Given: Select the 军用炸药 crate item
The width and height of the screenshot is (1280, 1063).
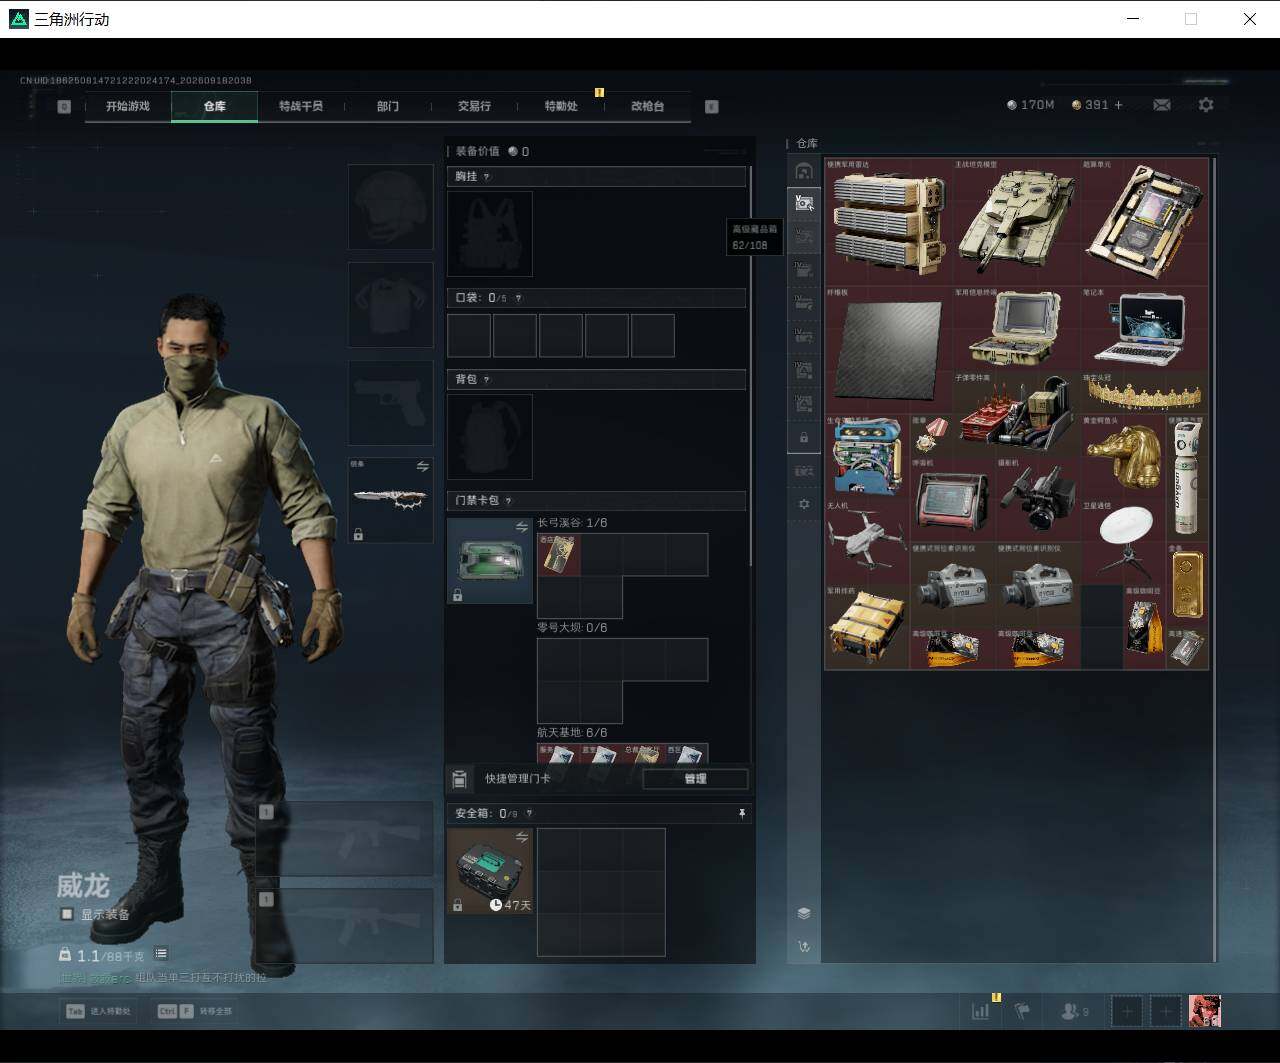Looking at the screenshot, I should point(867,627).
